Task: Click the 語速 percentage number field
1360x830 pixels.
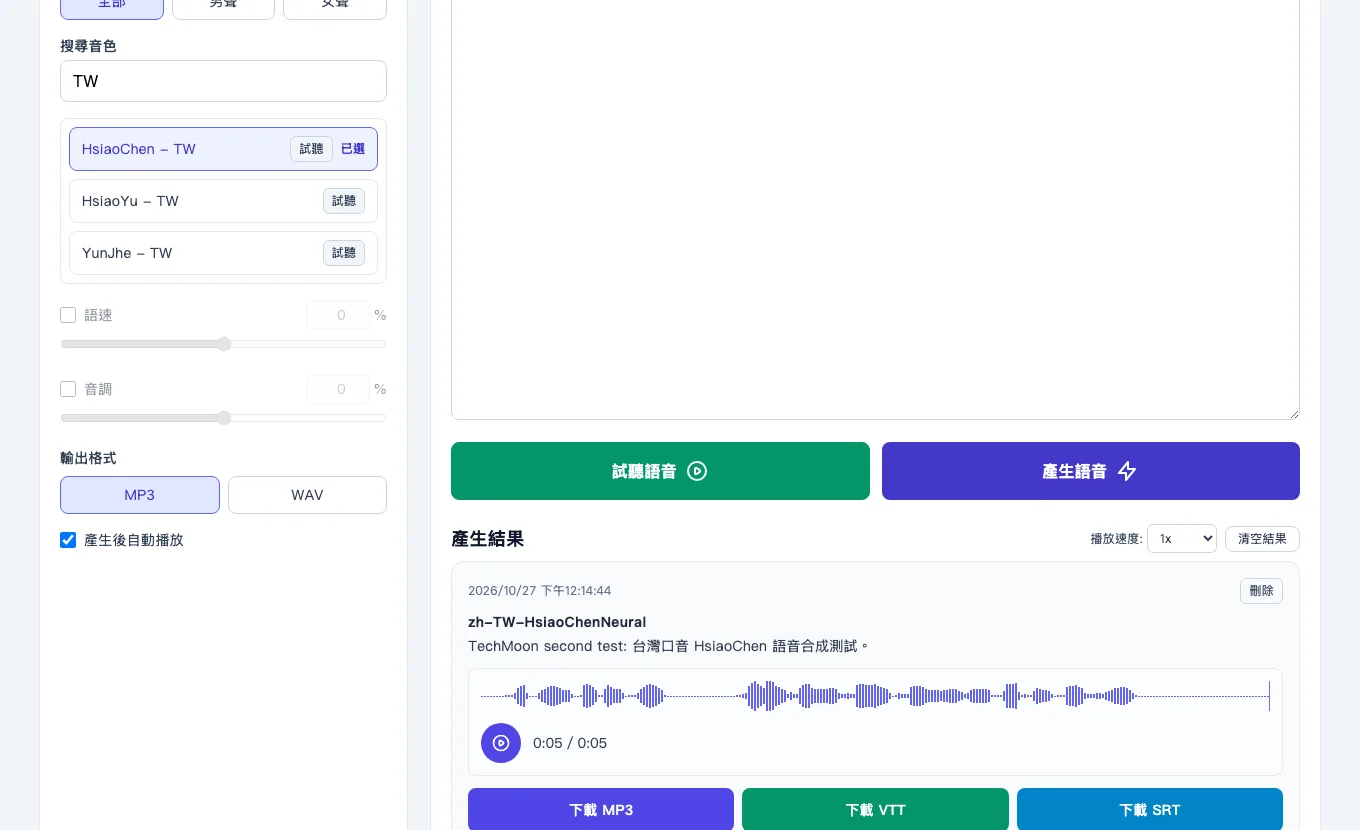Action: [338, 315]
